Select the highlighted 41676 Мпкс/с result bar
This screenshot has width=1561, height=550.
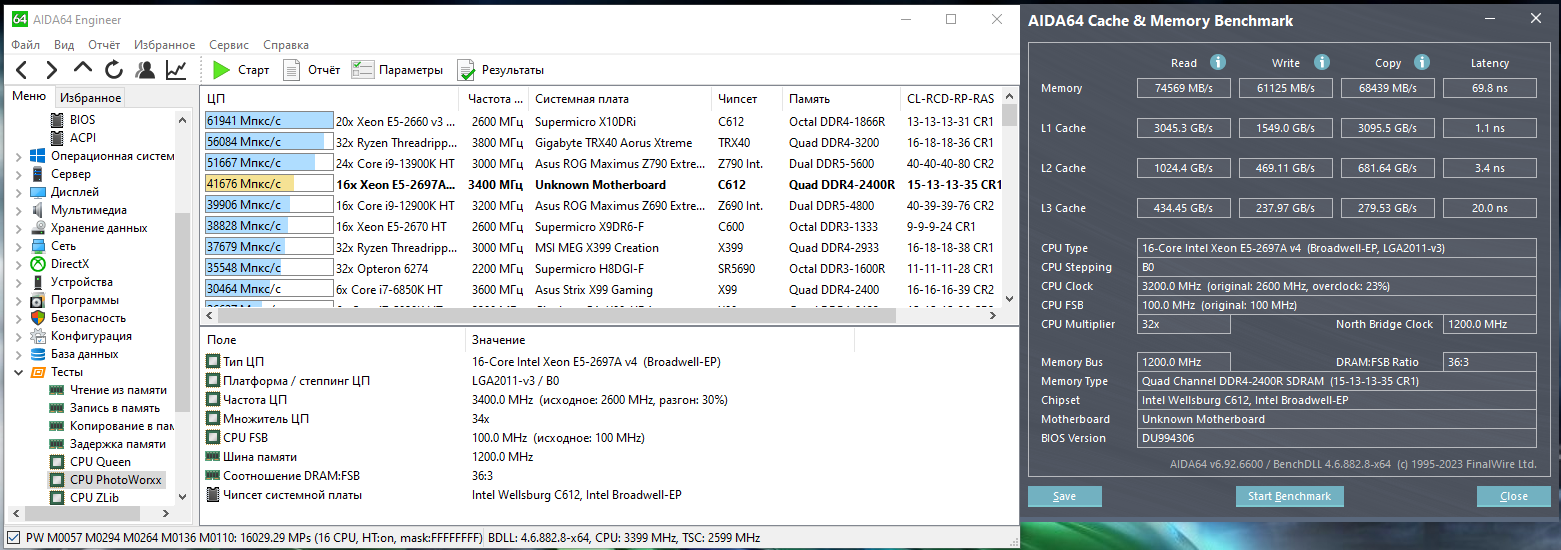point(269,184)
